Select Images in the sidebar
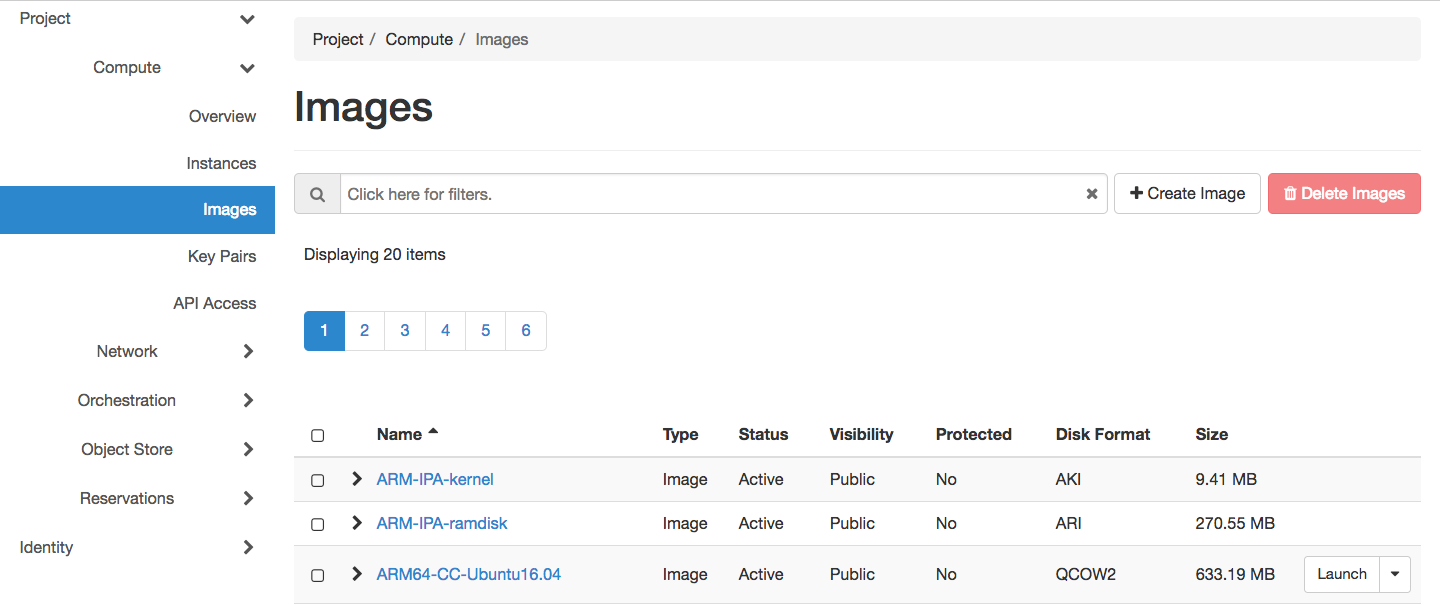The height and width of the screenshot is (605, 1440). pyautogui.click(x=137, y=210)
